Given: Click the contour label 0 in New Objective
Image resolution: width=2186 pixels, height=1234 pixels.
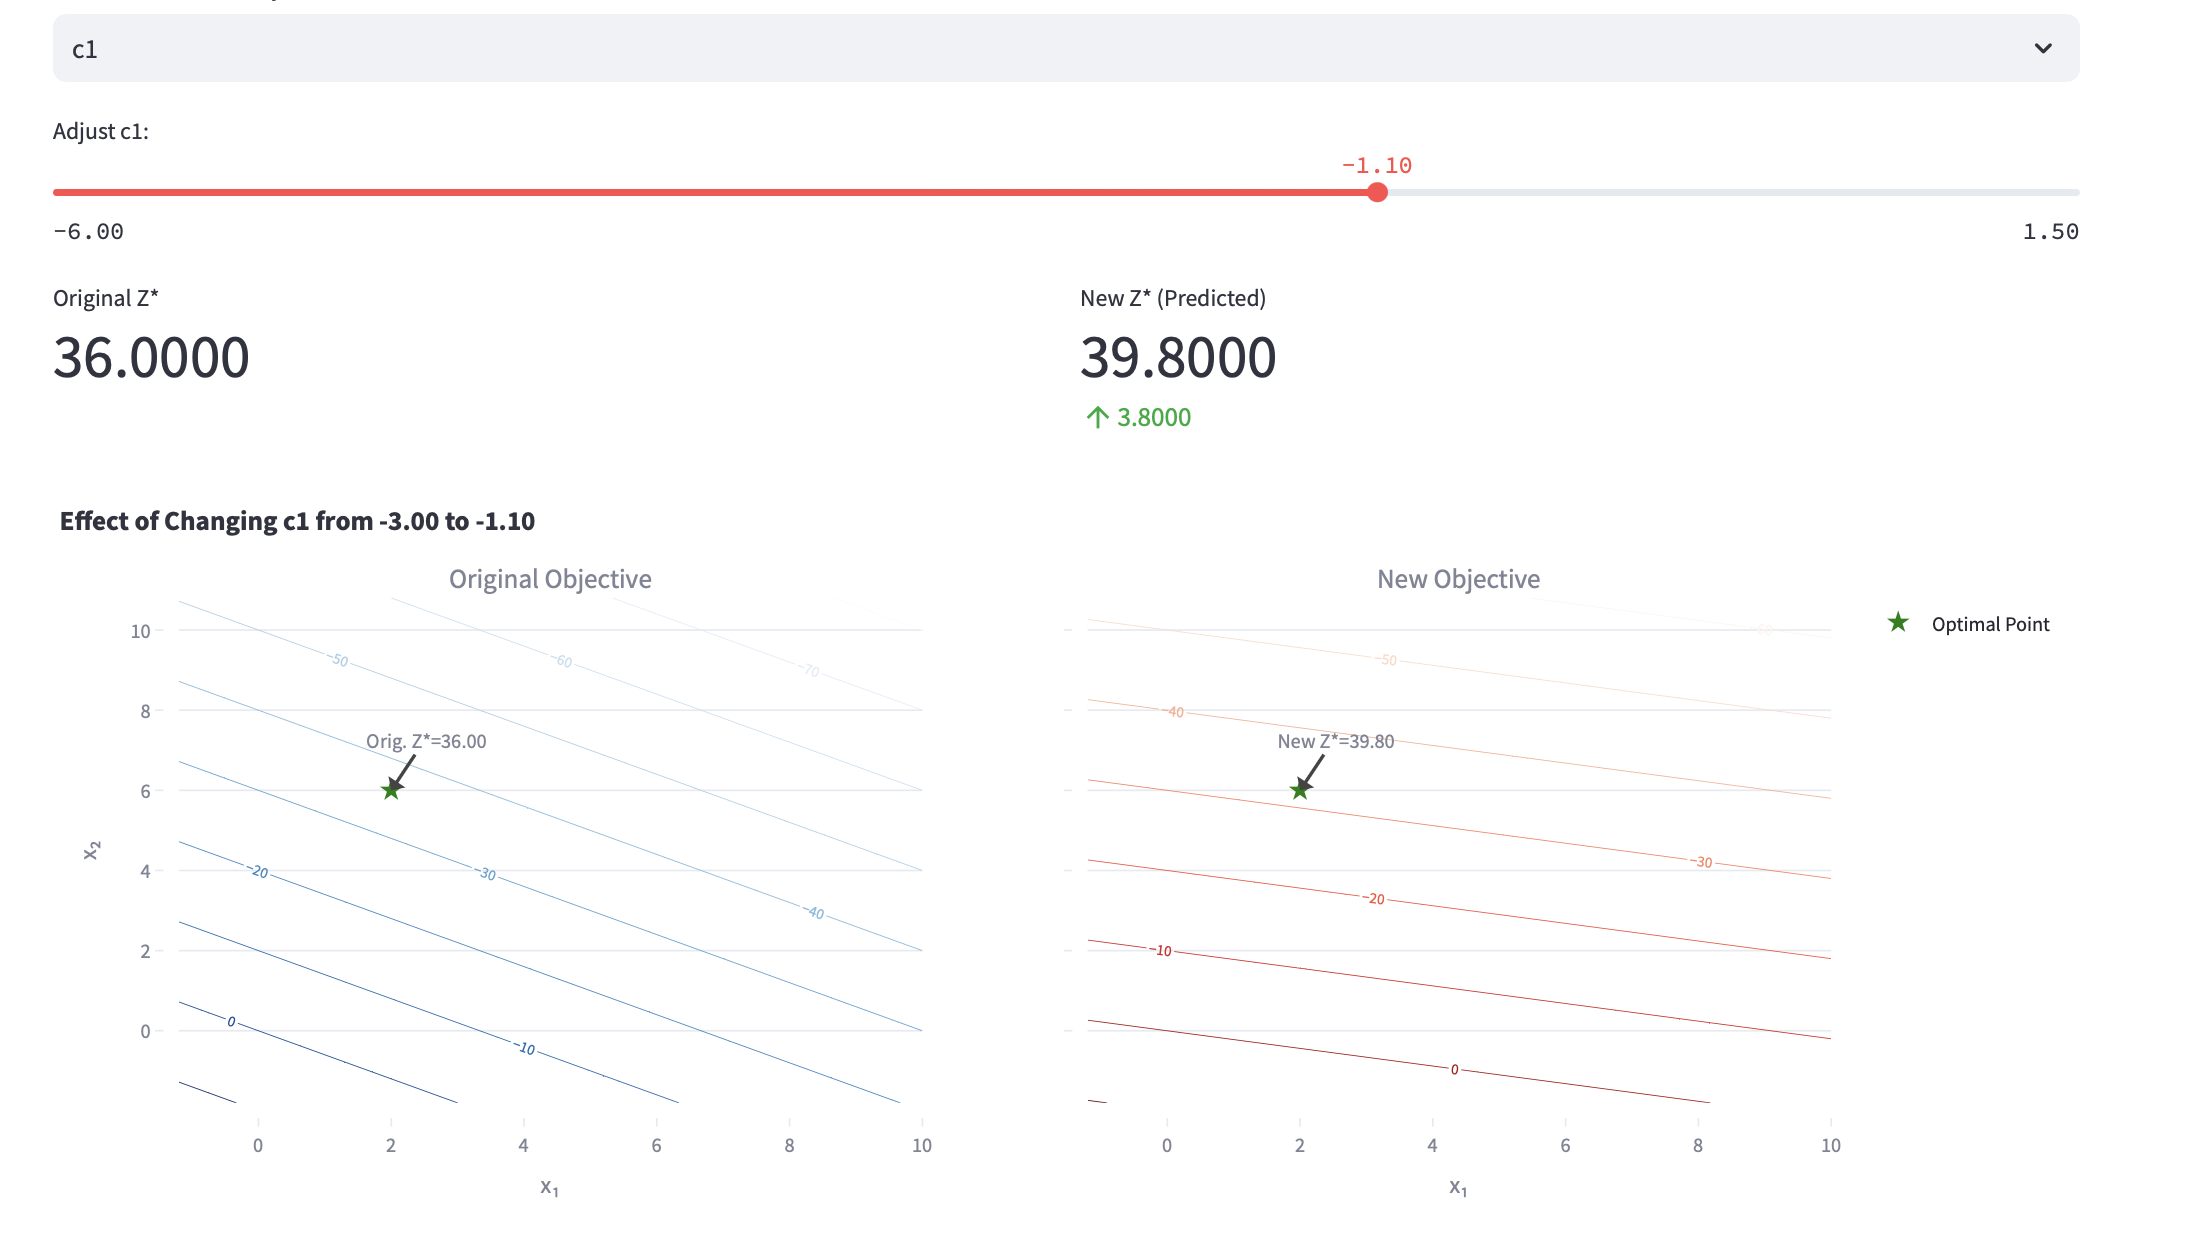Looking at the screenshot, I should tap(1454, 1069).
